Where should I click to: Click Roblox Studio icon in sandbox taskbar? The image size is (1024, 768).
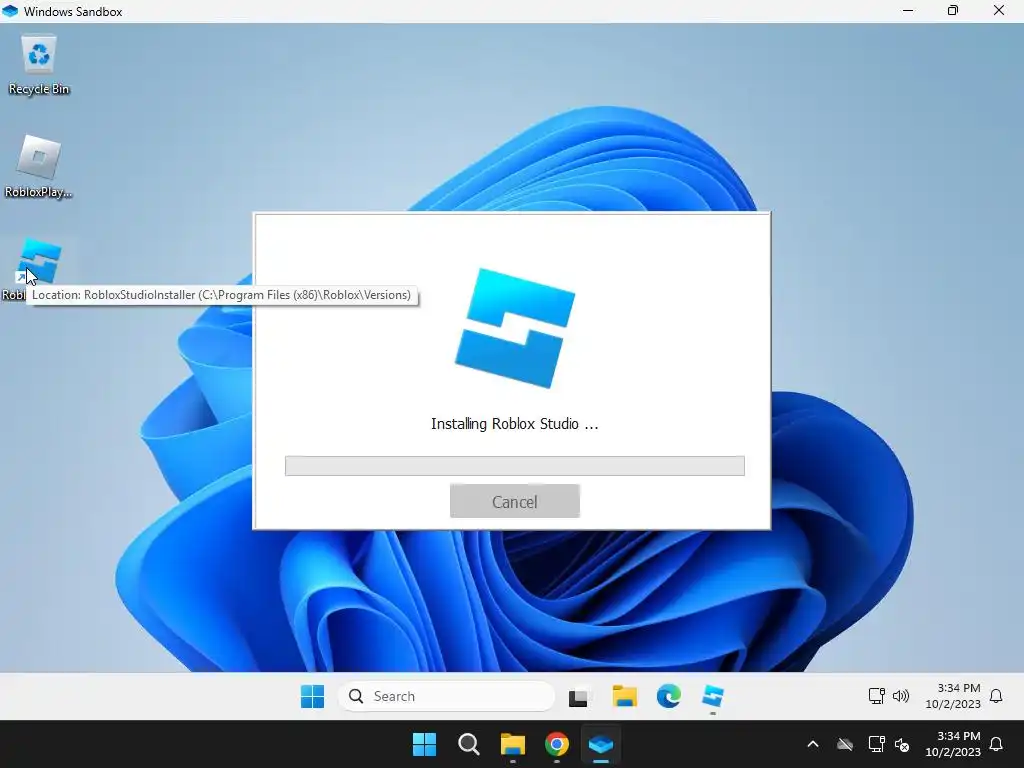712,696
